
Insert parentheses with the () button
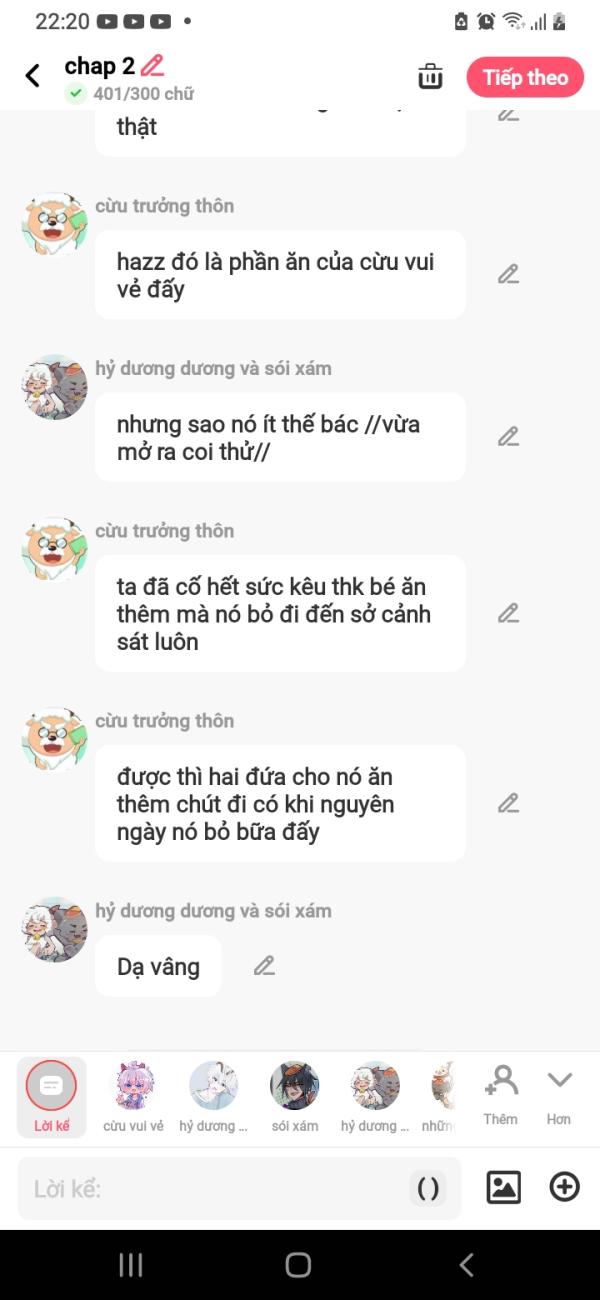pos(428,1188)
